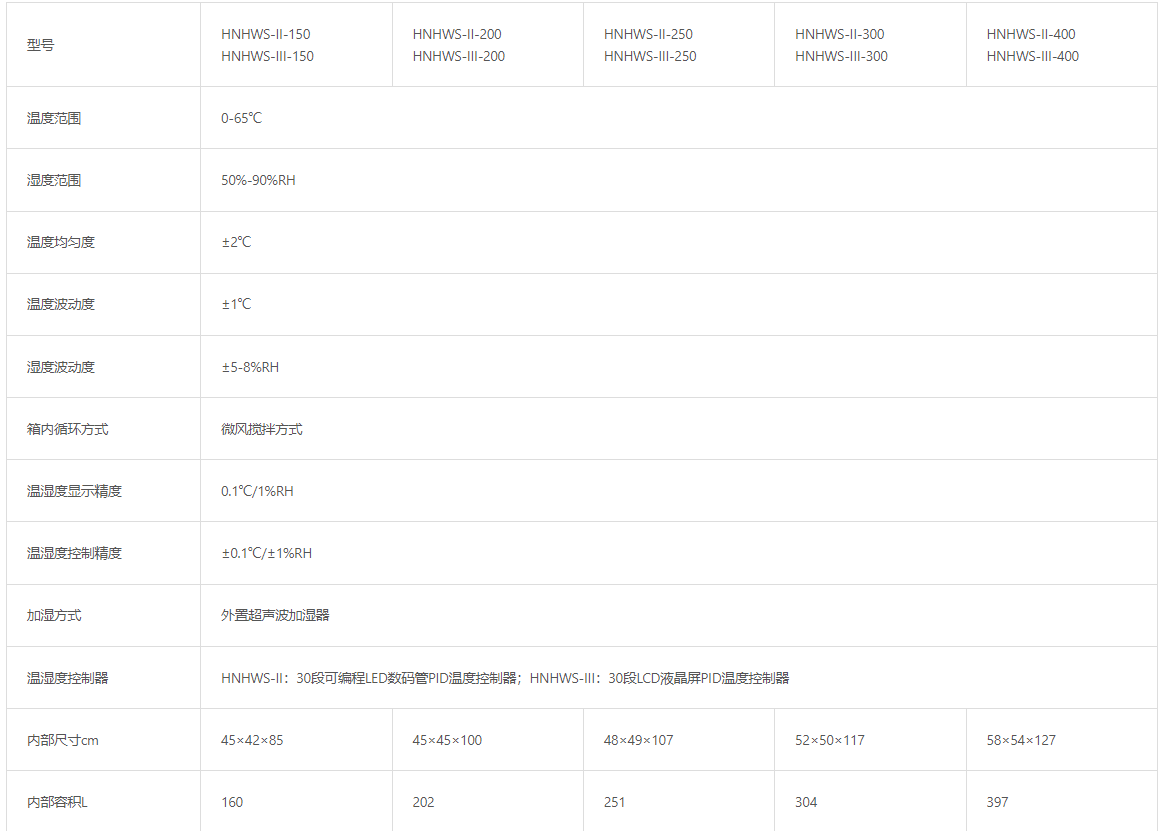
Task: Click the HNHWS-III-250 model text
Action: coord(650,56)
